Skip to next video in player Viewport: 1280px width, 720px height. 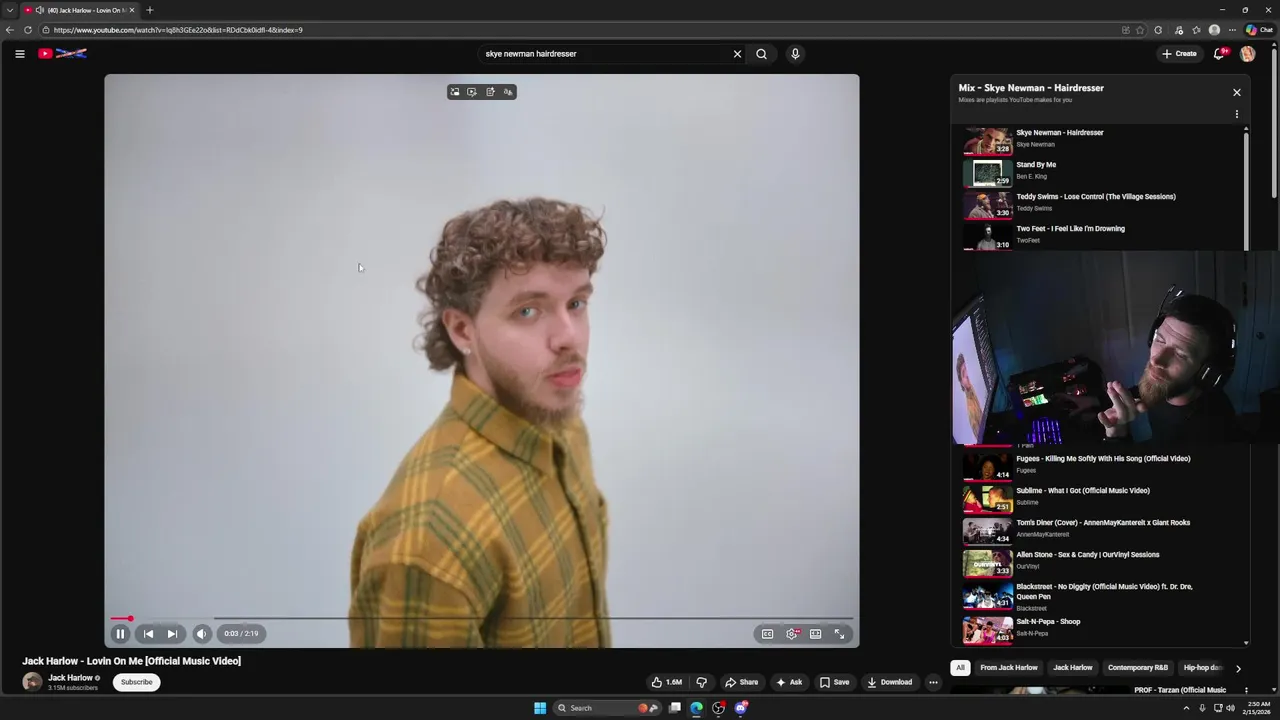(x=172, y=633)
